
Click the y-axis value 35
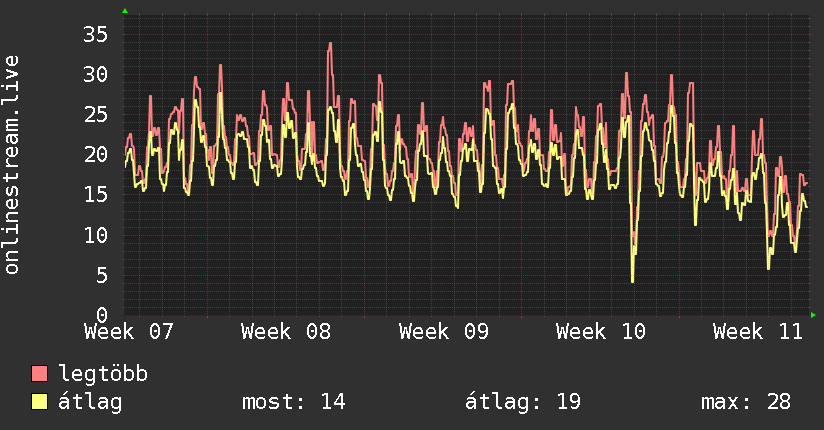96,35
